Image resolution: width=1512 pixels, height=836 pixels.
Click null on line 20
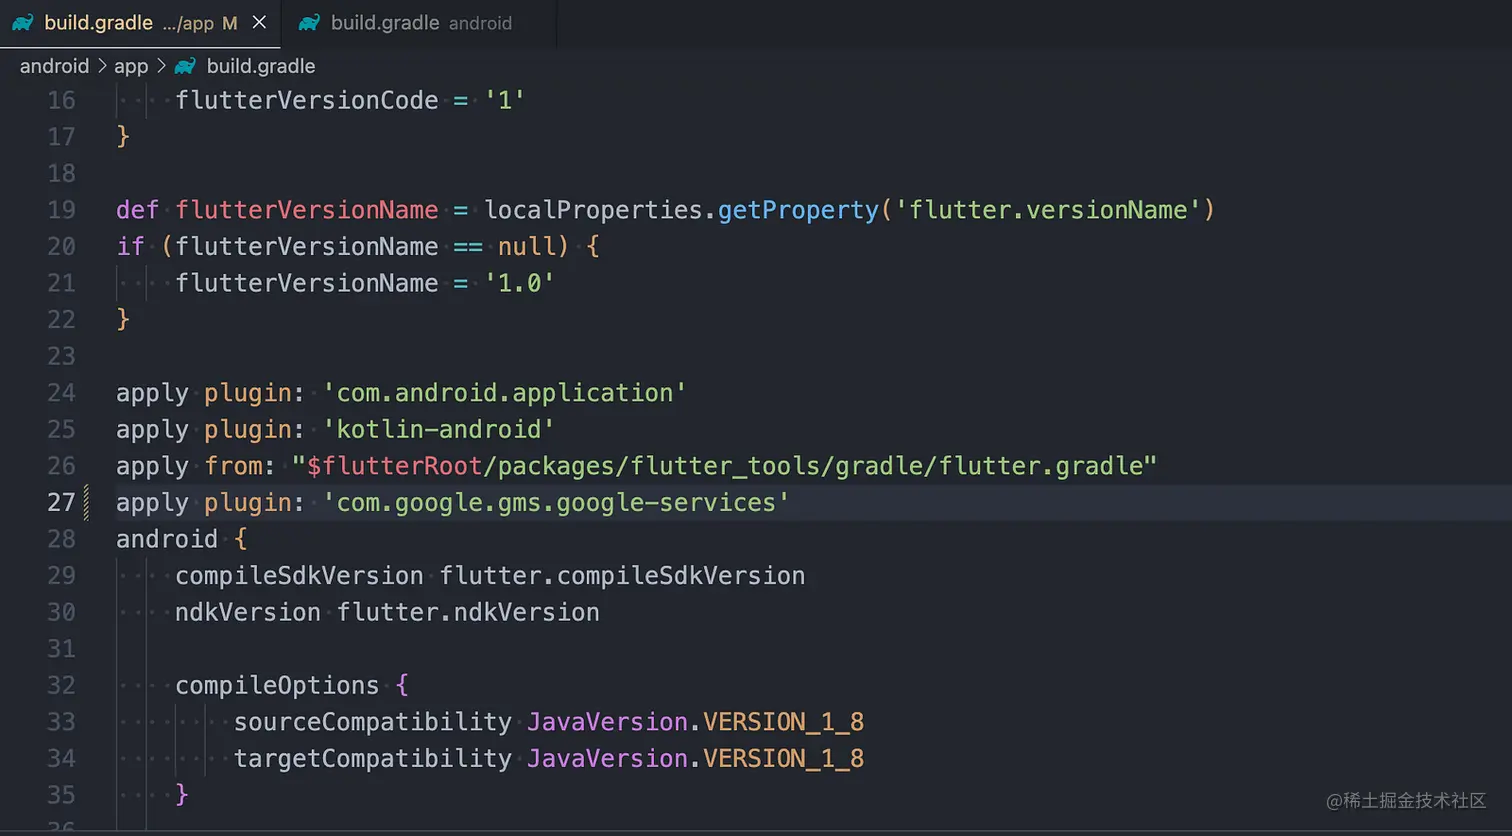526,246
